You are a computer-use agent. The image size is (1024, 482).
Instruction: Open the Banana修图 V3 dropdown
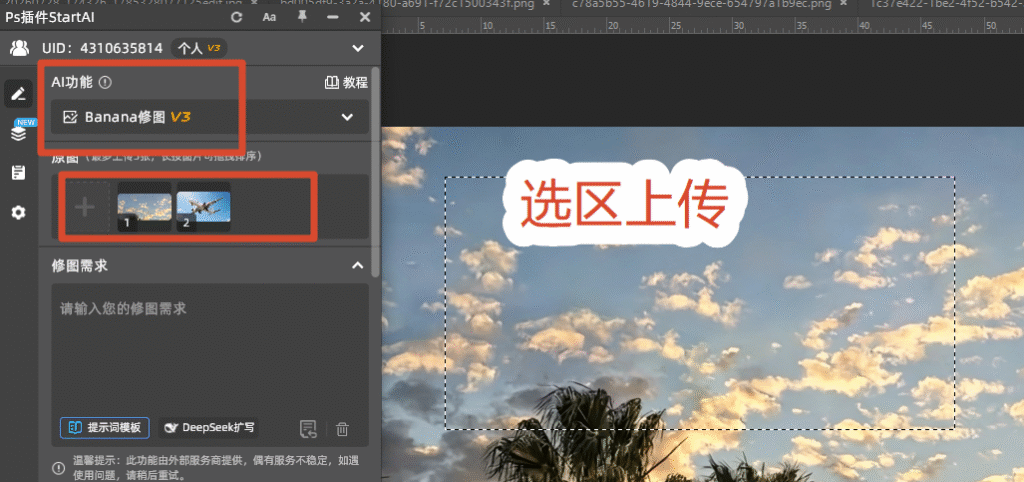tap(210, 117)
